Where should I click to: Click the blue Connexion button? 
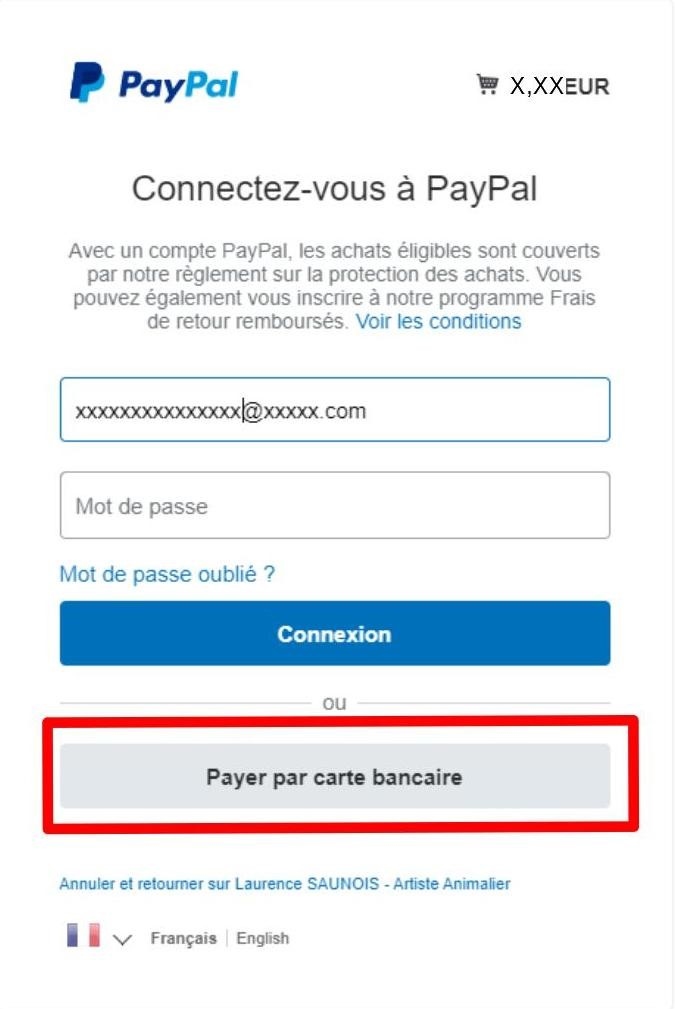point(335,633)
